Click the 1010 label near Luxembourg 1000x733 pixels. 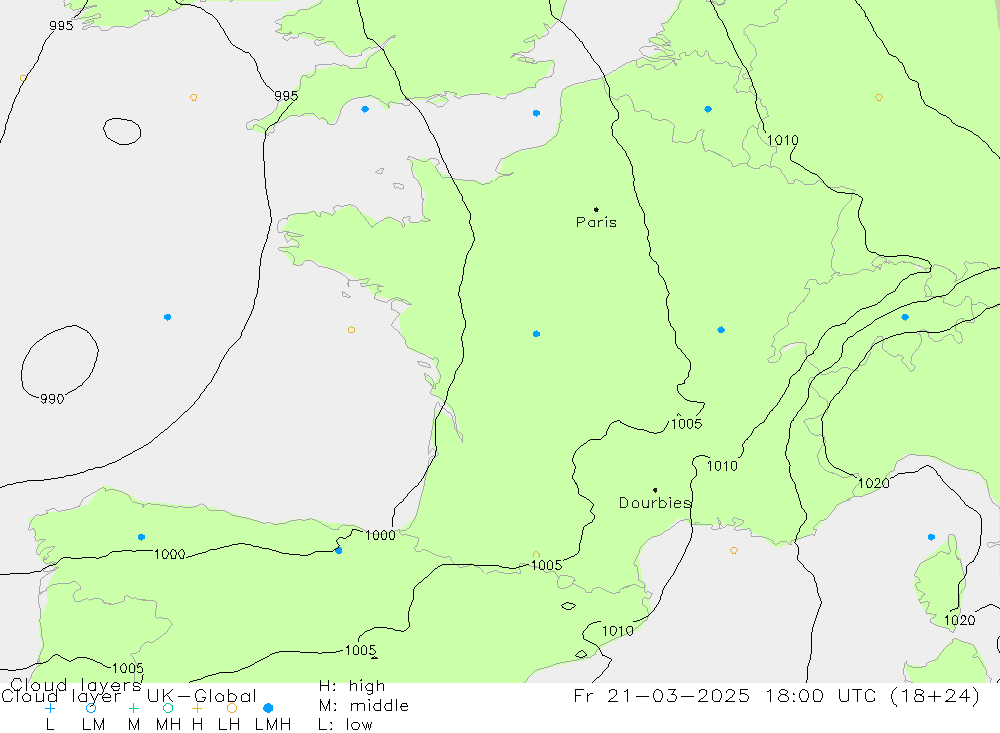[783, 140]
